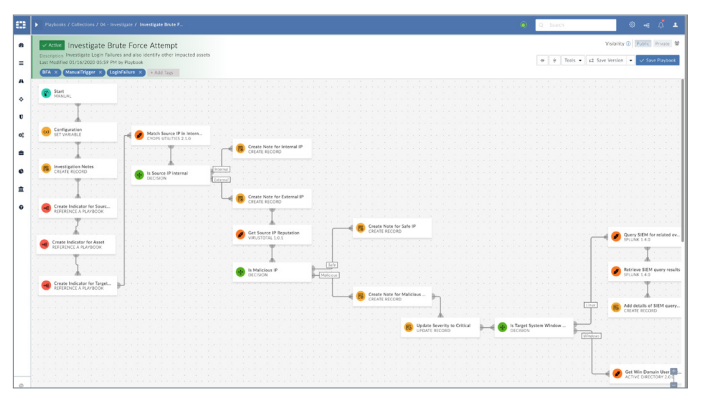706x404 pixels.
Task: Select the Is Malicious IP decision icon
Action: click(240, 271)
